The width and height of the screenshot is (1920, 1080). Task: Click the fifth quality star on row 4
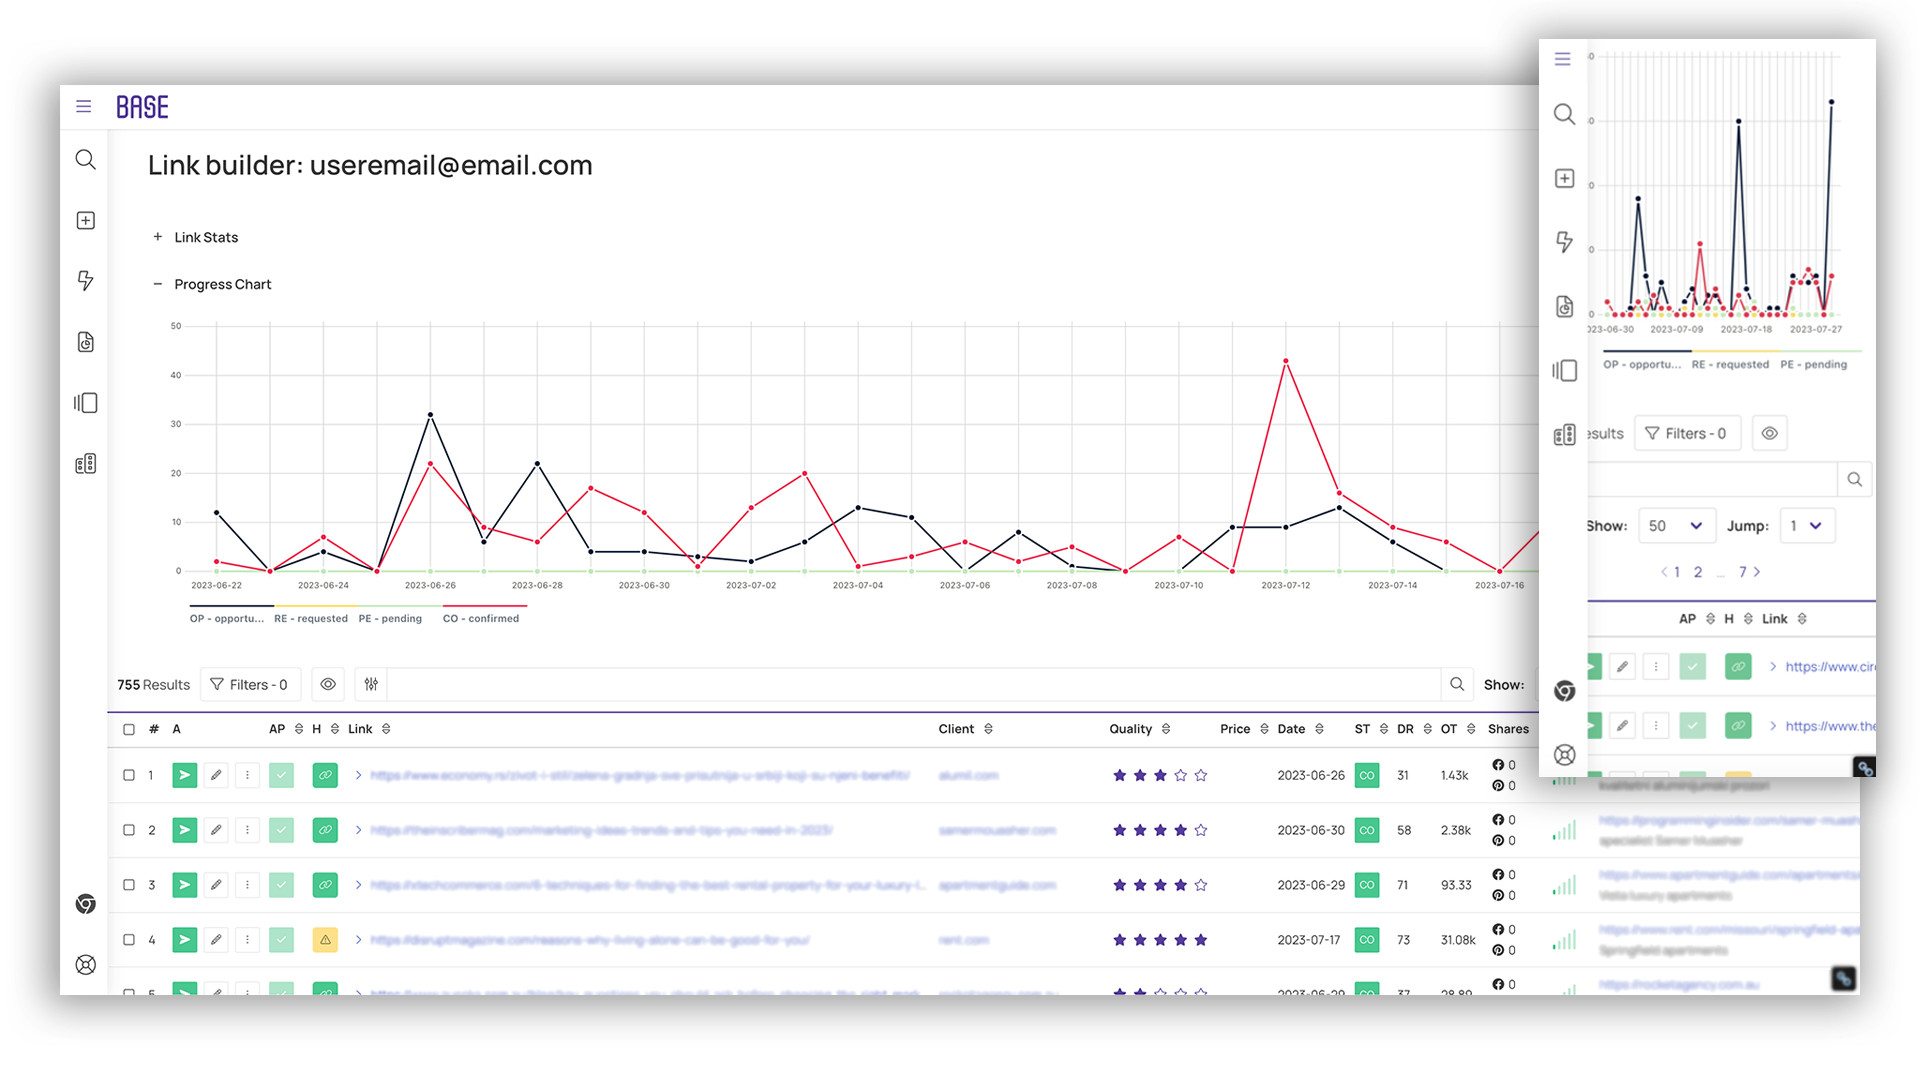[1201, 940]
